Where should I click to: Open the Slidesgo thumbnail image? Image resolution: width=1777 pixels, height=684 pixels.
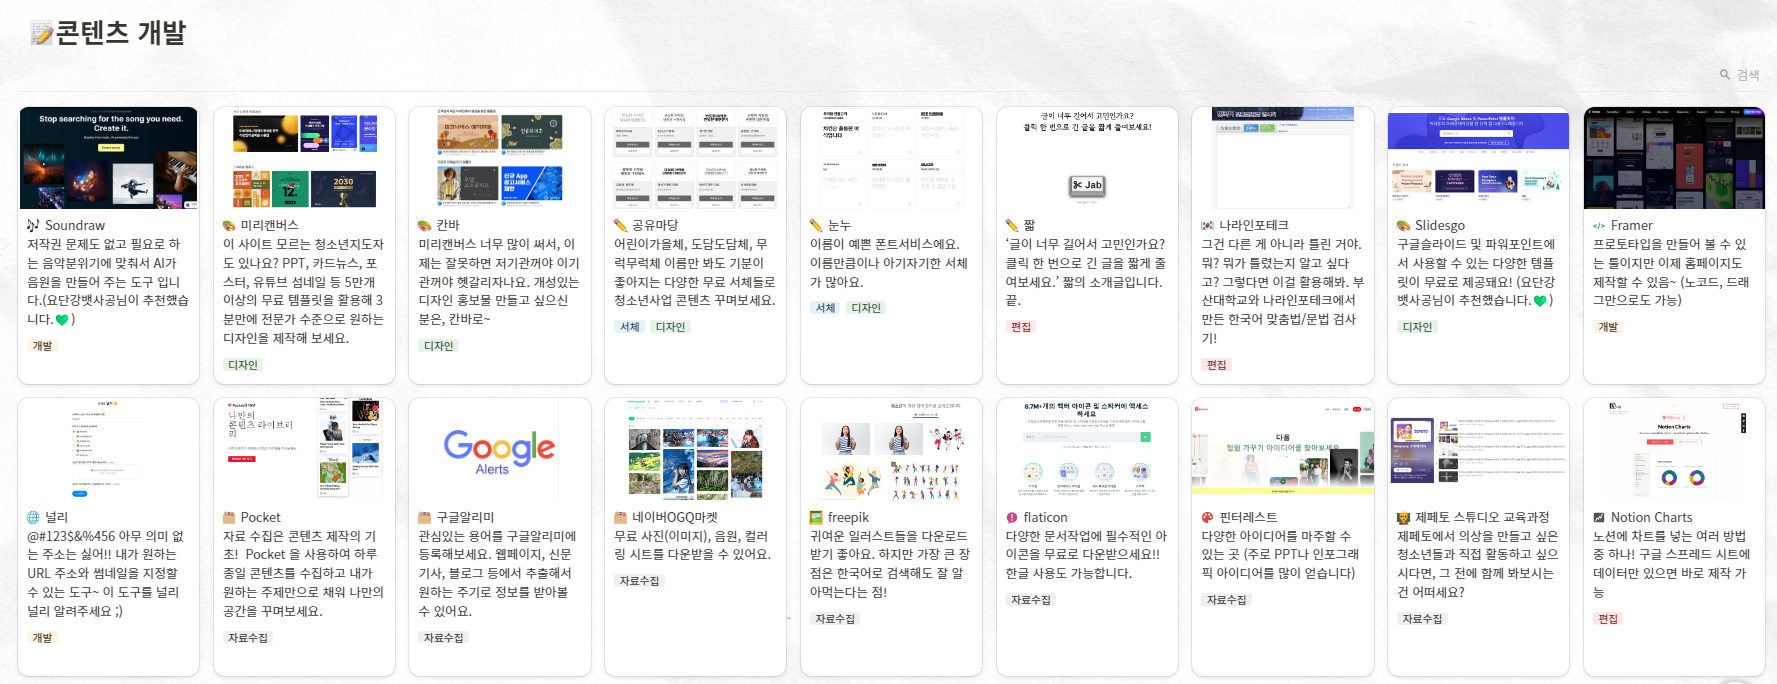[1478, 158]
